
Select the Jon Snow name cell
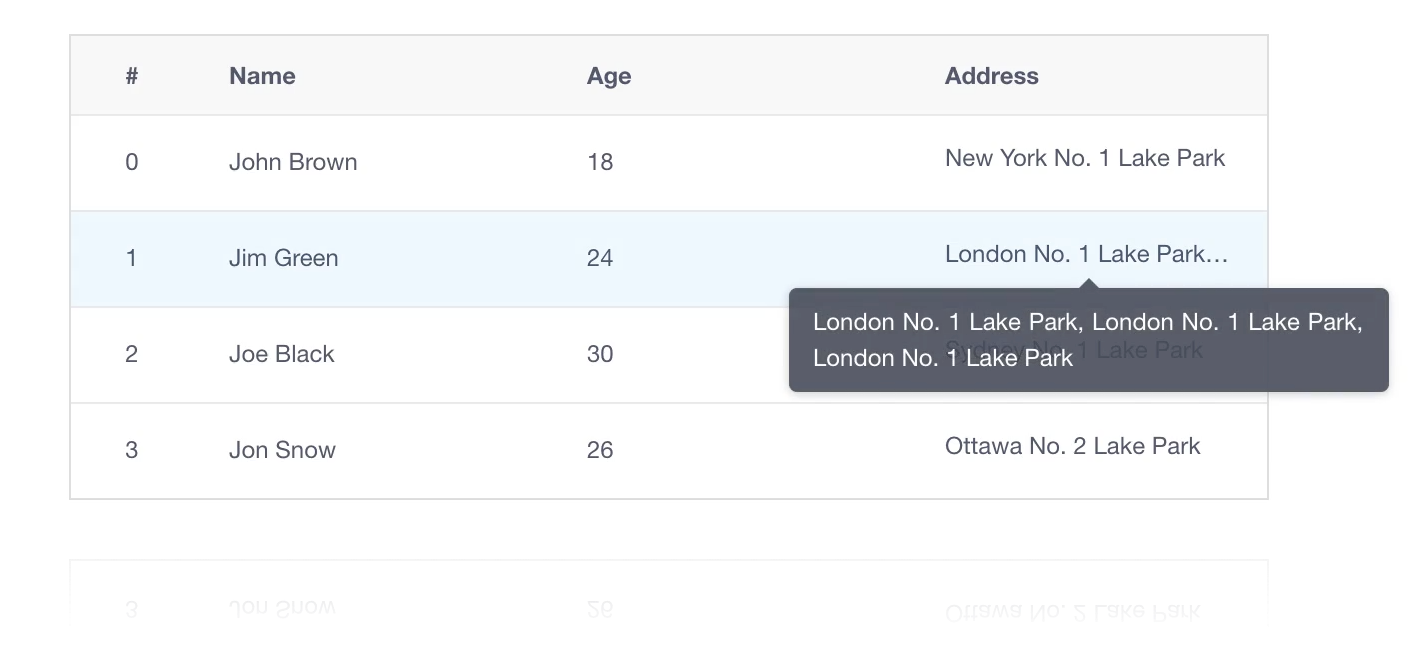[282, 450]
